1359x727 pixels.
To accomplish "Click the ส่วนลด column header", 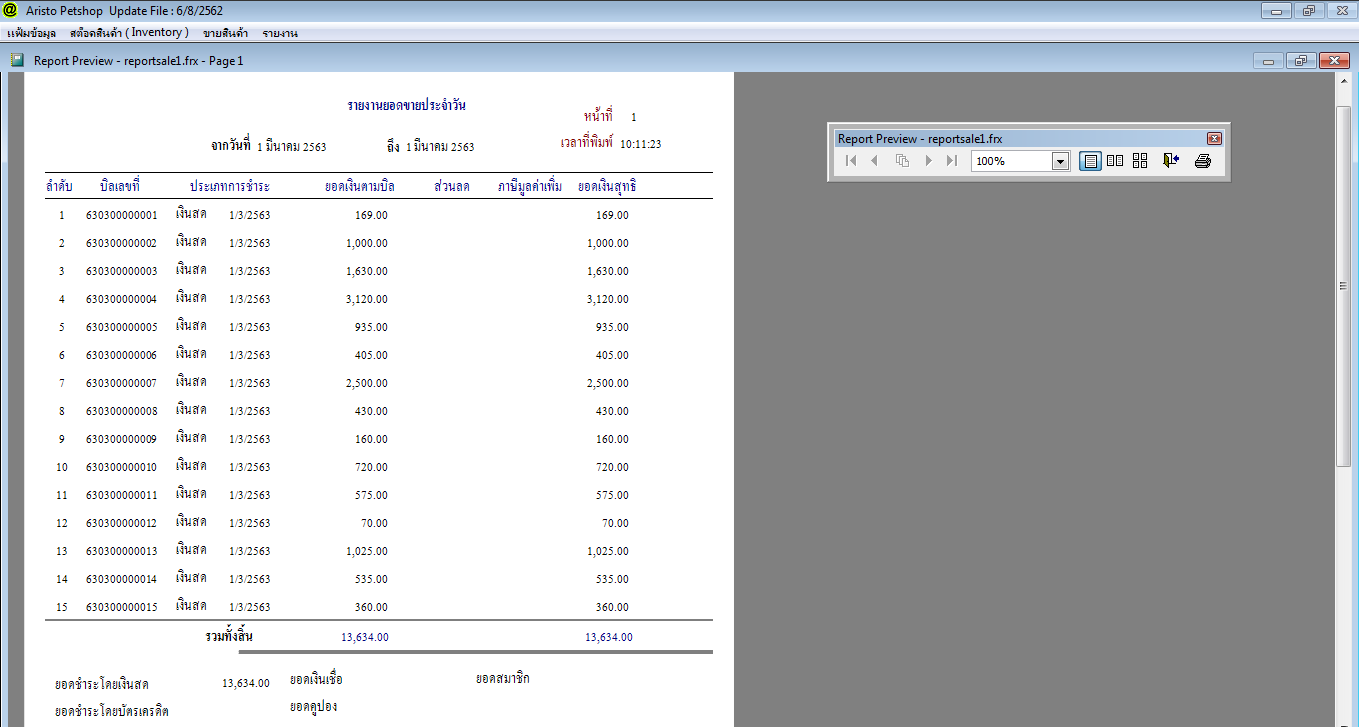I will coord(452,186).
